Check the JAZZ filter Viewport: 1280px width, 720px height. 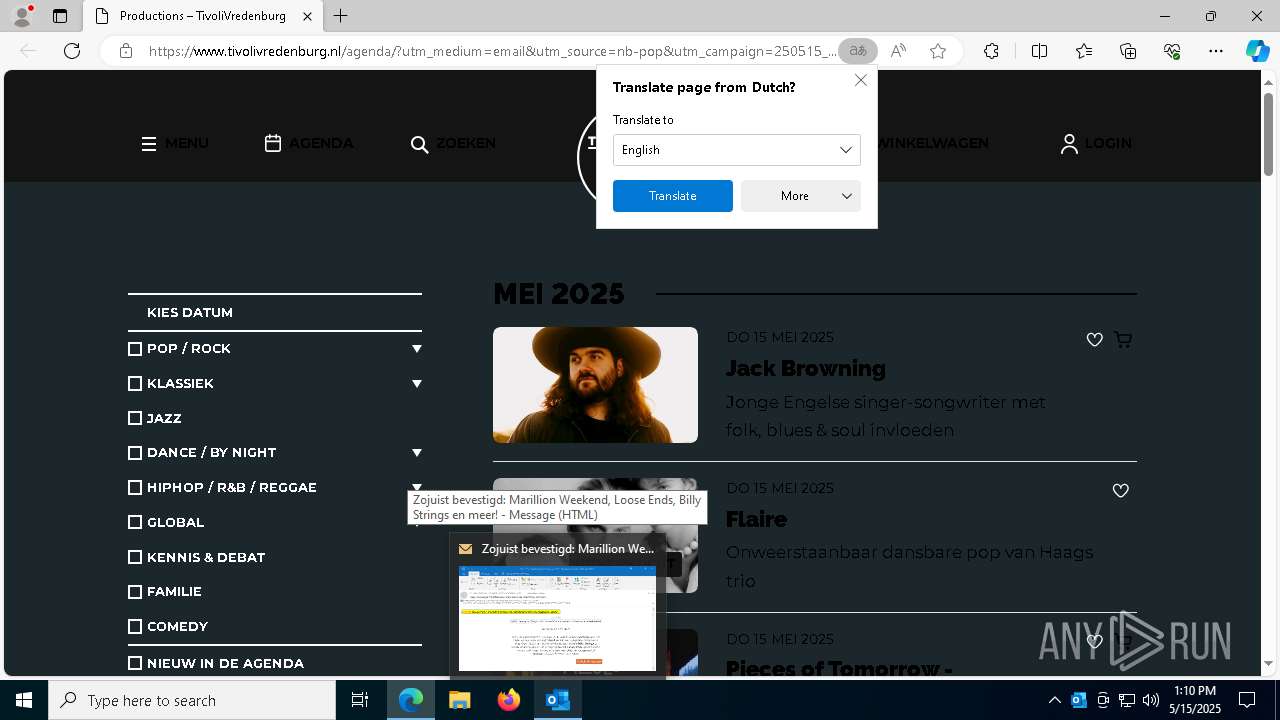coord(135,418)
